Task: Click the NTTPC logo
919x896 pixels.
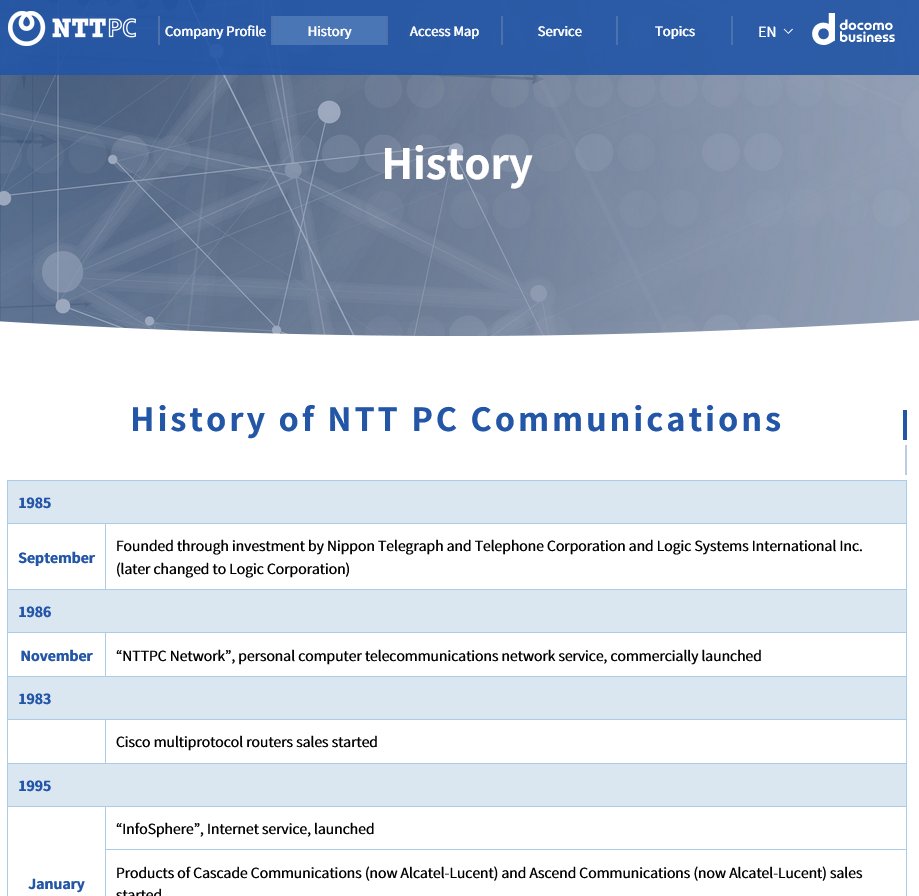Action: pos(72,28)
